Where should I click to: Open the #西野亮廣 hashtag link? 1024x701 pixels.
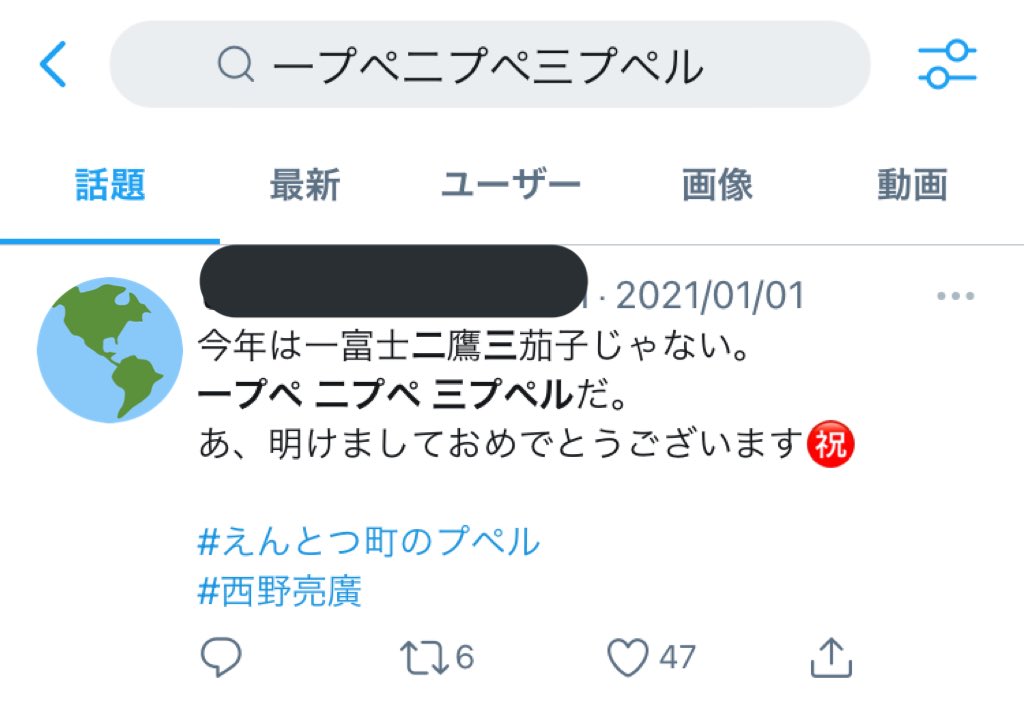pyautogui.click(x=280, y=591)
